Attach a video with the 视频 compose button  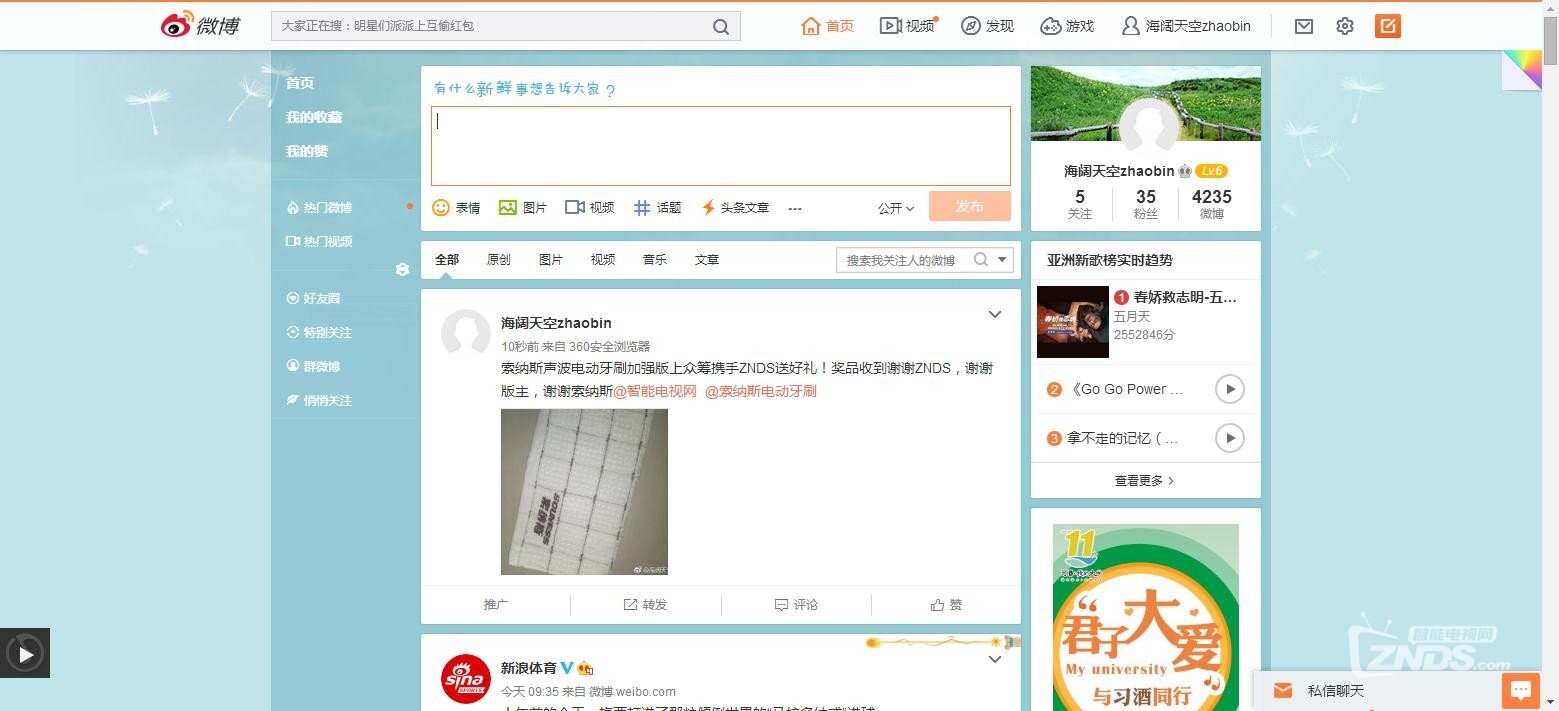click(x=590, y=207)
